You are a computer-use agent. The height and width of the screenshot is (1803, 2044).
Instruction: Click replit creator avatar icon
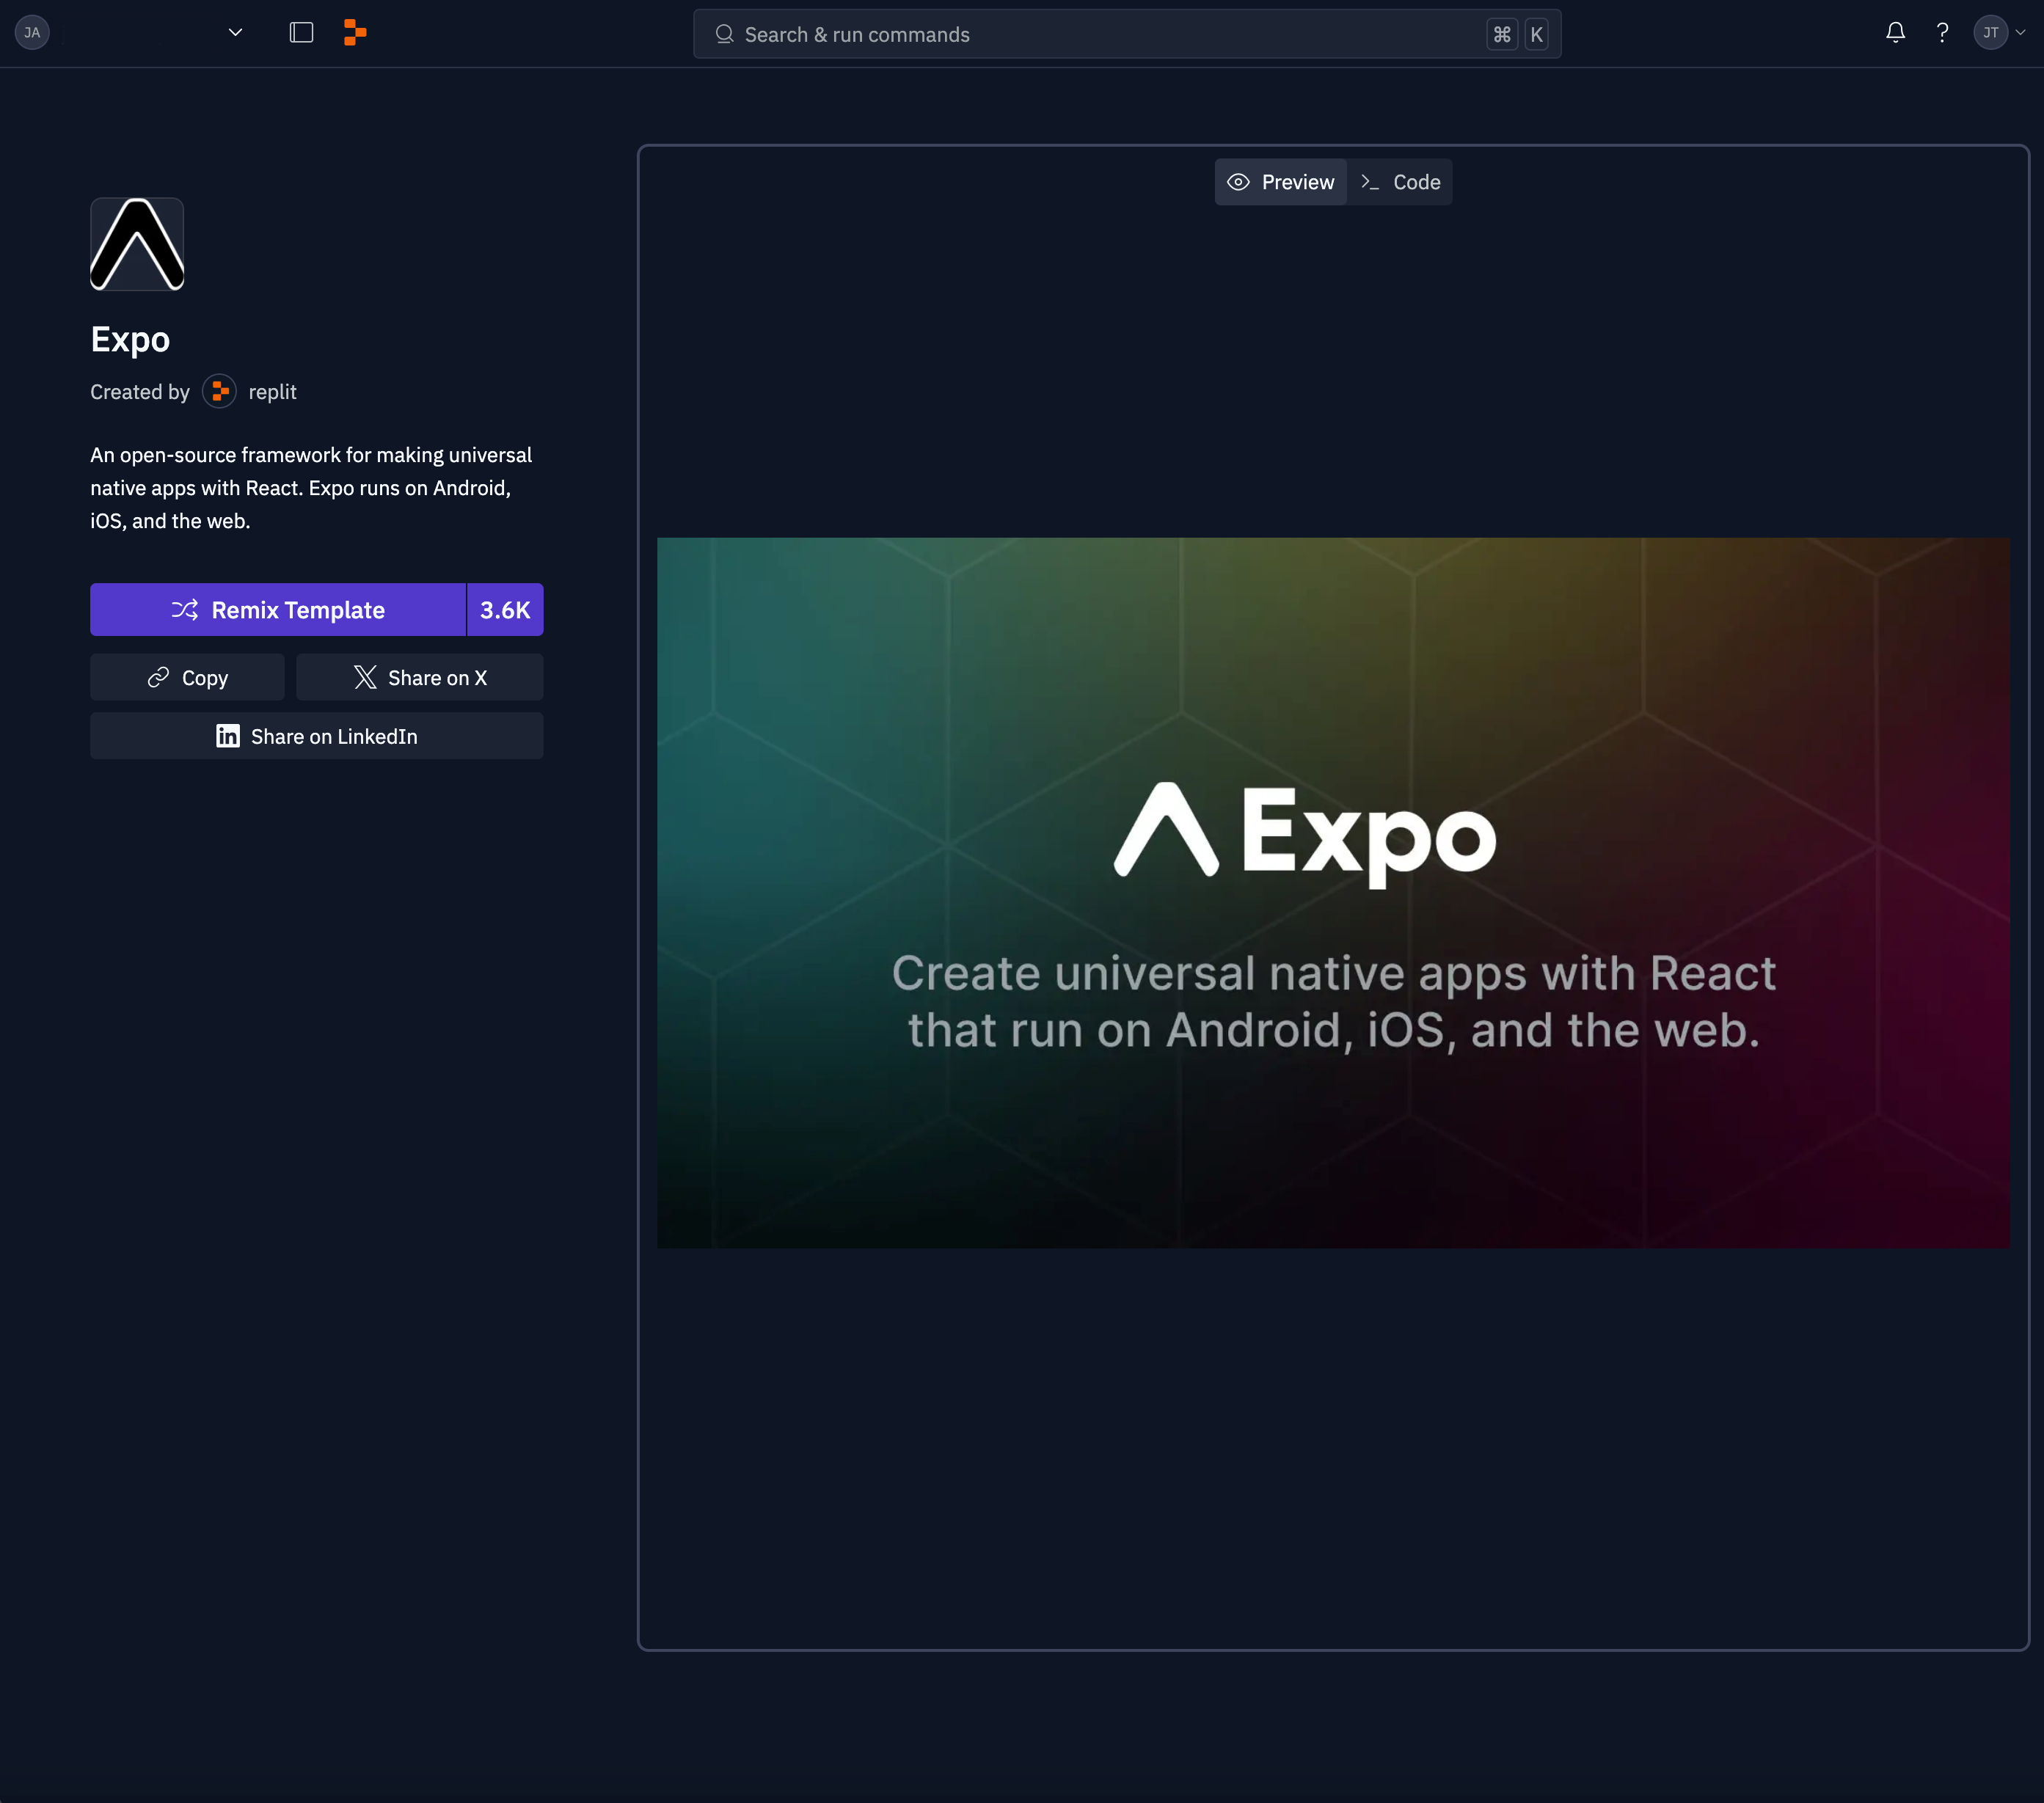[x=219, y=391]
